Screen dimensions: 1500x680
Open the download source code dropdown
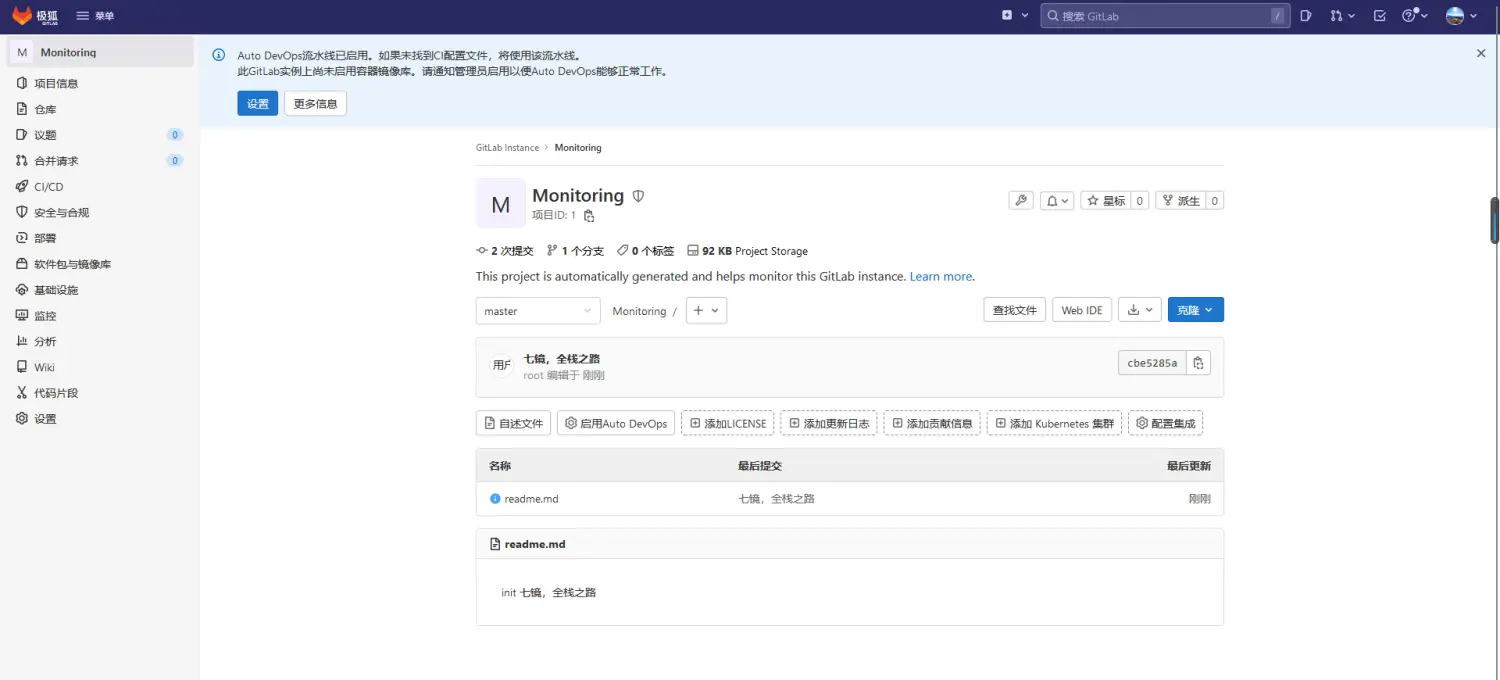[1140, 310]
